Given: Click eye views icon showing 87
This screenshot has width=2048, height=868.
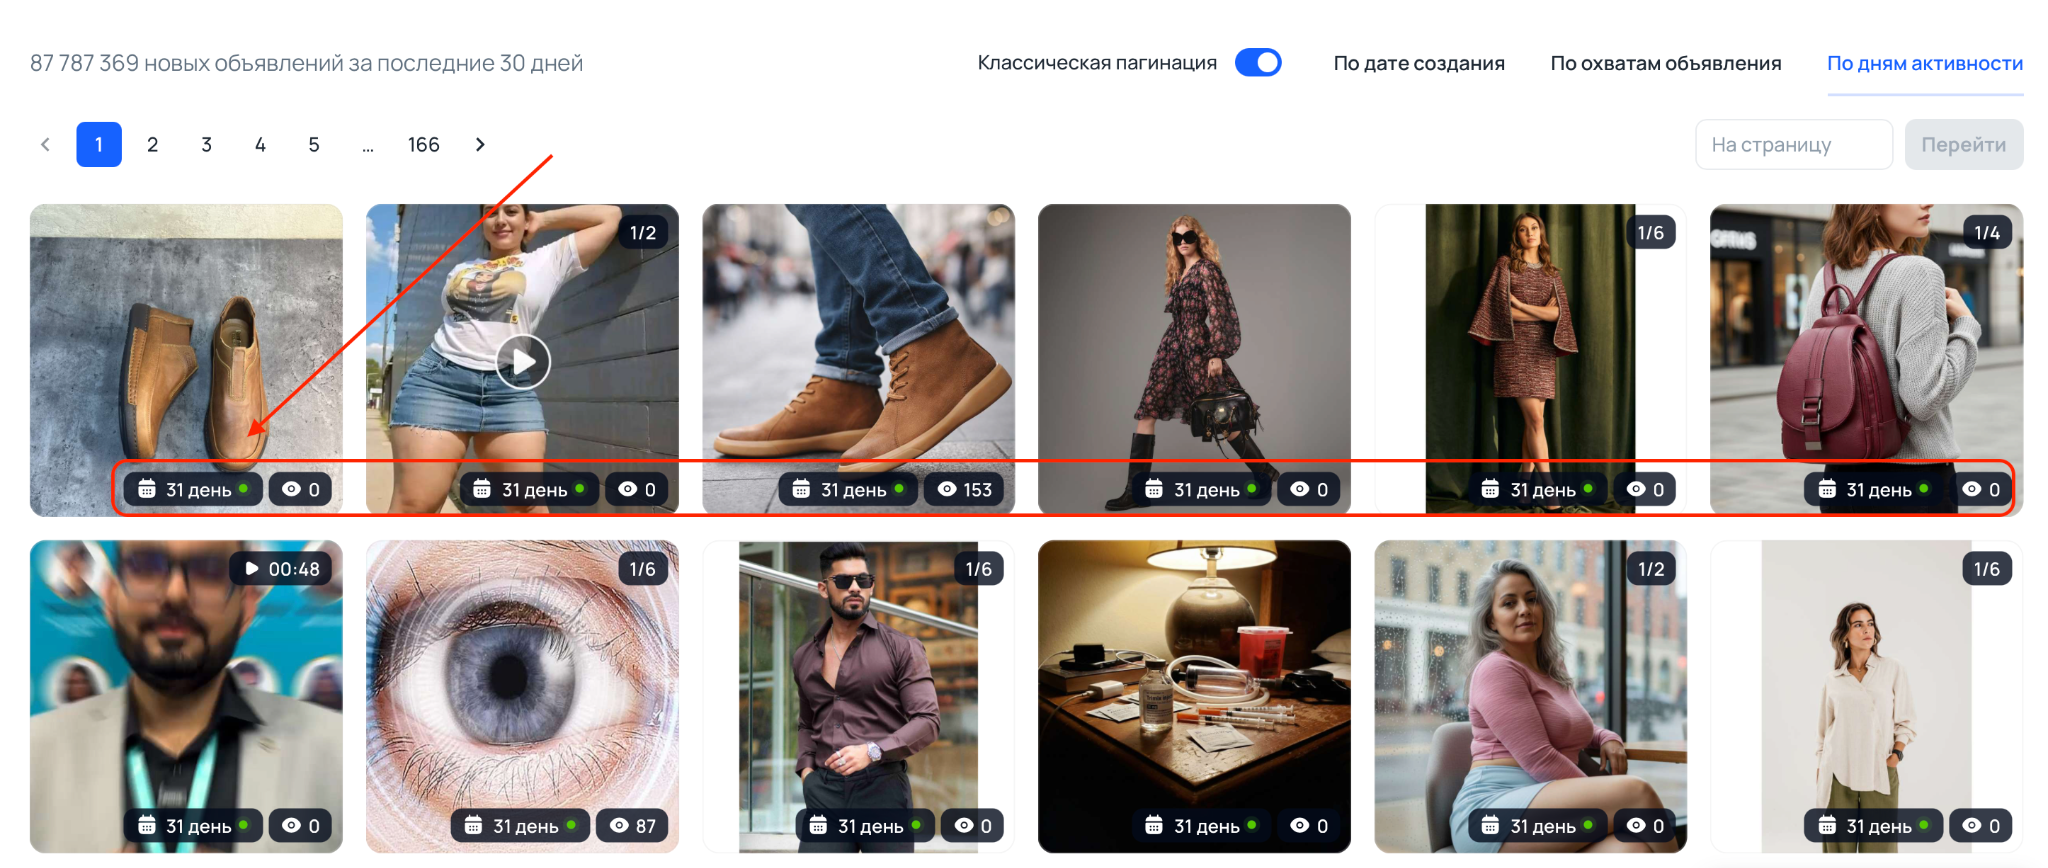Looking at the screenshot, I should pyautogui.click(x=619, y=826).
